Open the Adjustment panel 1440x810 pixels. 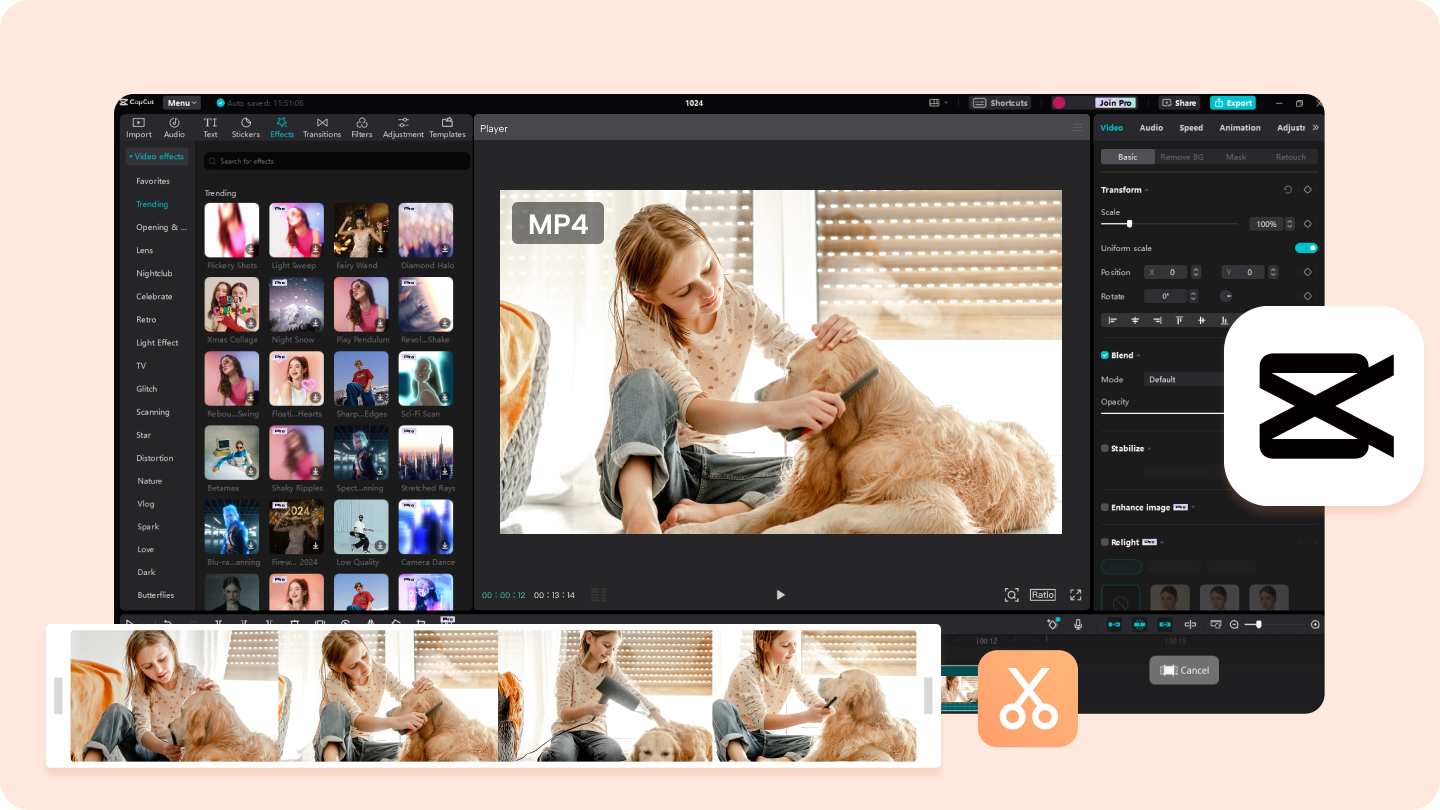[403, 128]
